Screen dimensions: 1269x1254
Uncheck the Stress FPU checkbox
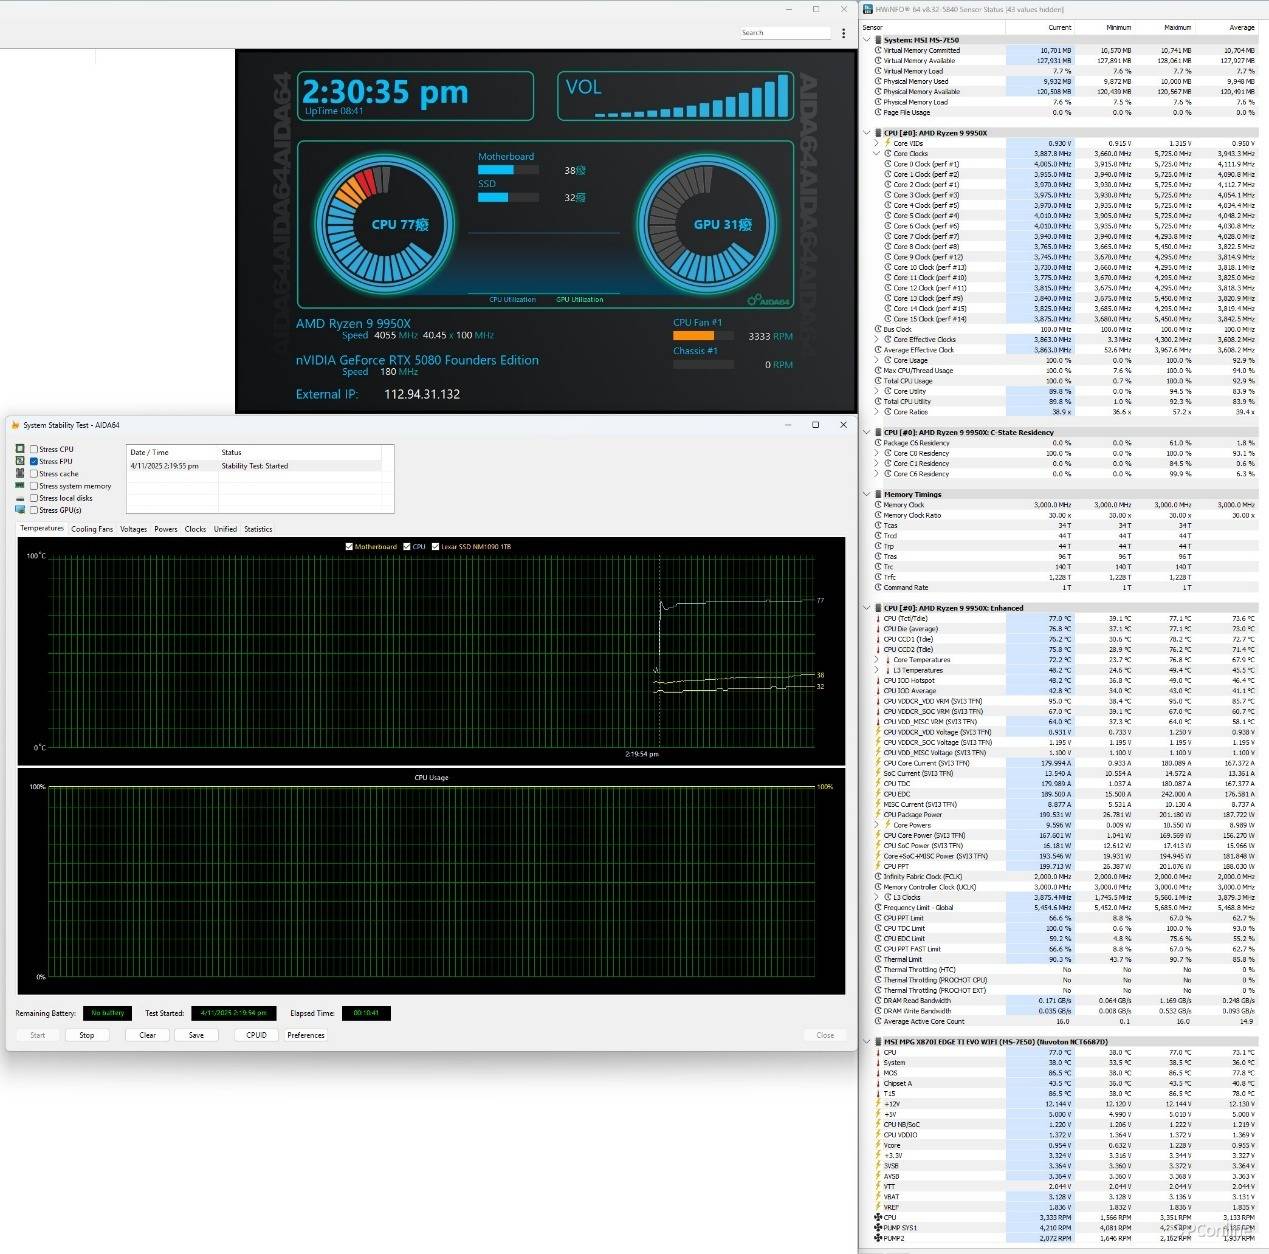pyautogui.click(x=34, y=461)
